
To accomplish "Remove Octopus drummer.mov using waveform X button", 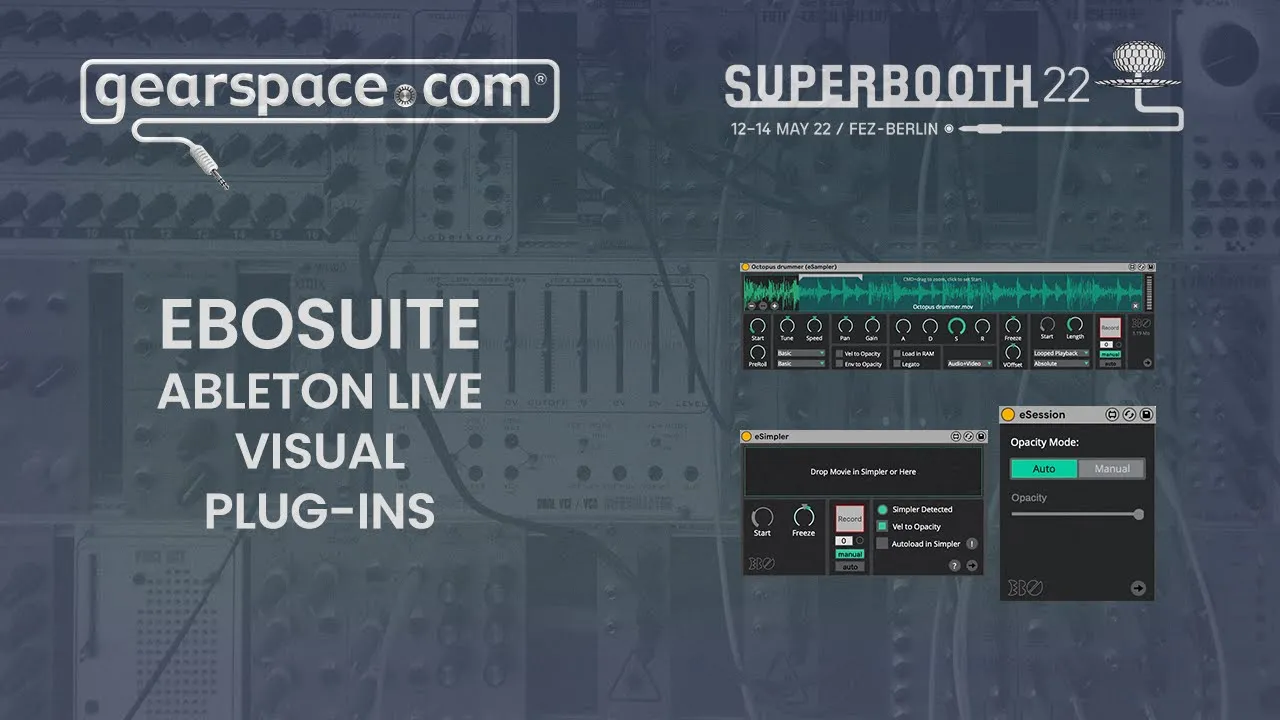I will coord(1135,306).
